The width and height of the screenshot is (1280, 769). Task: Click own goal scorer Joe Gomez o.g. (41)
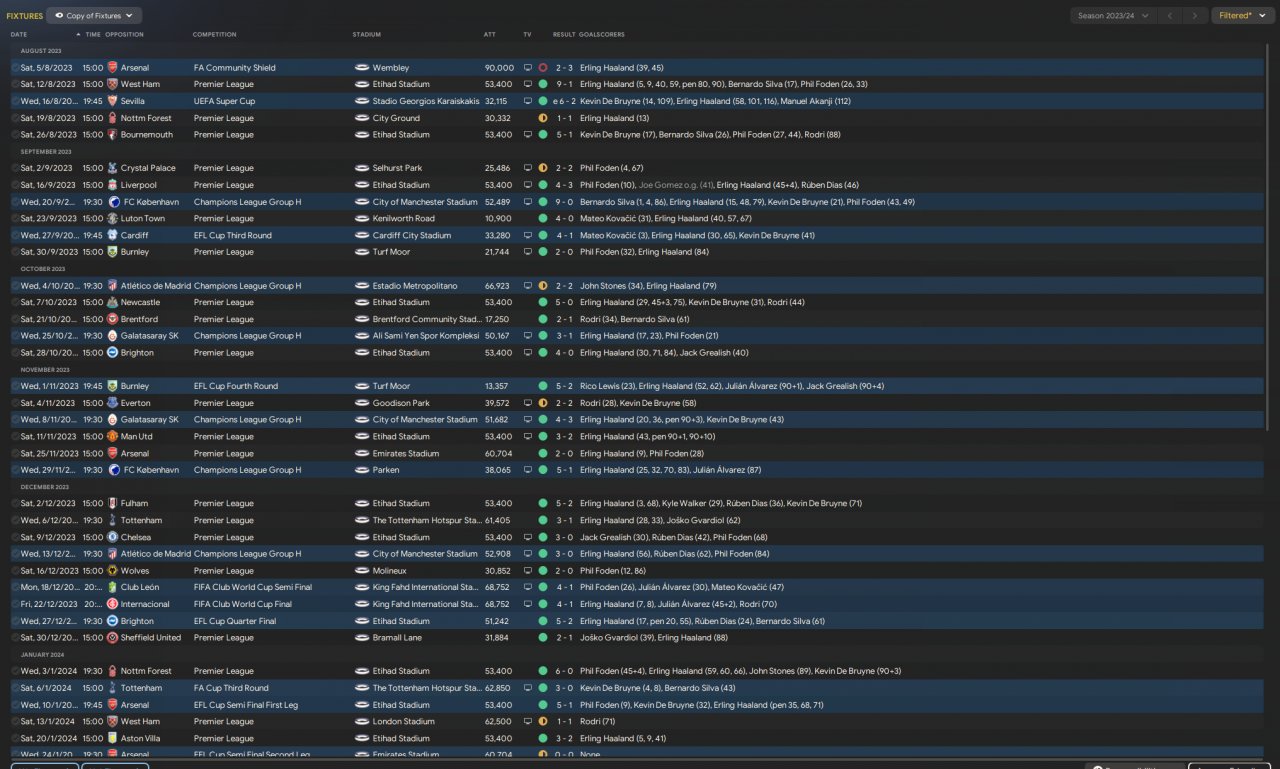pos(676,185)
